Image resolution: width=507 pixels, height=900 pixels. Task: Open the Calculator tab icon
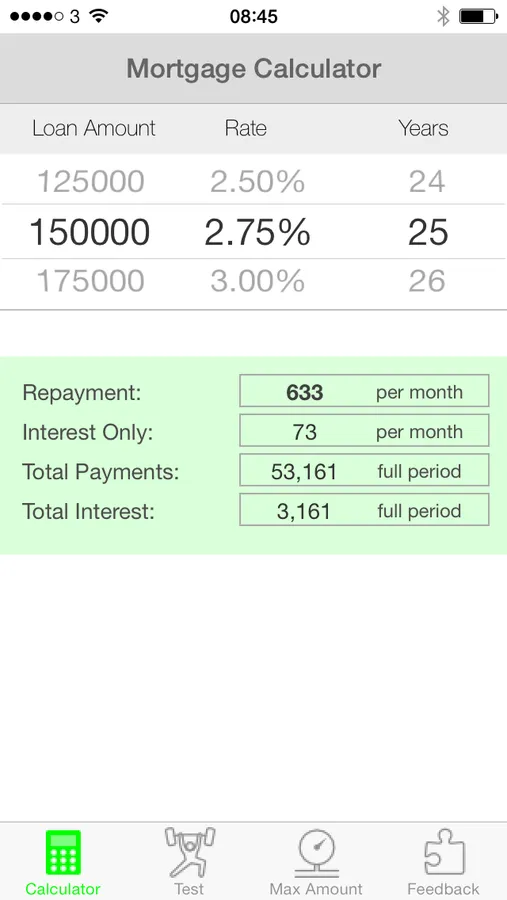click(x=63, y=852)
